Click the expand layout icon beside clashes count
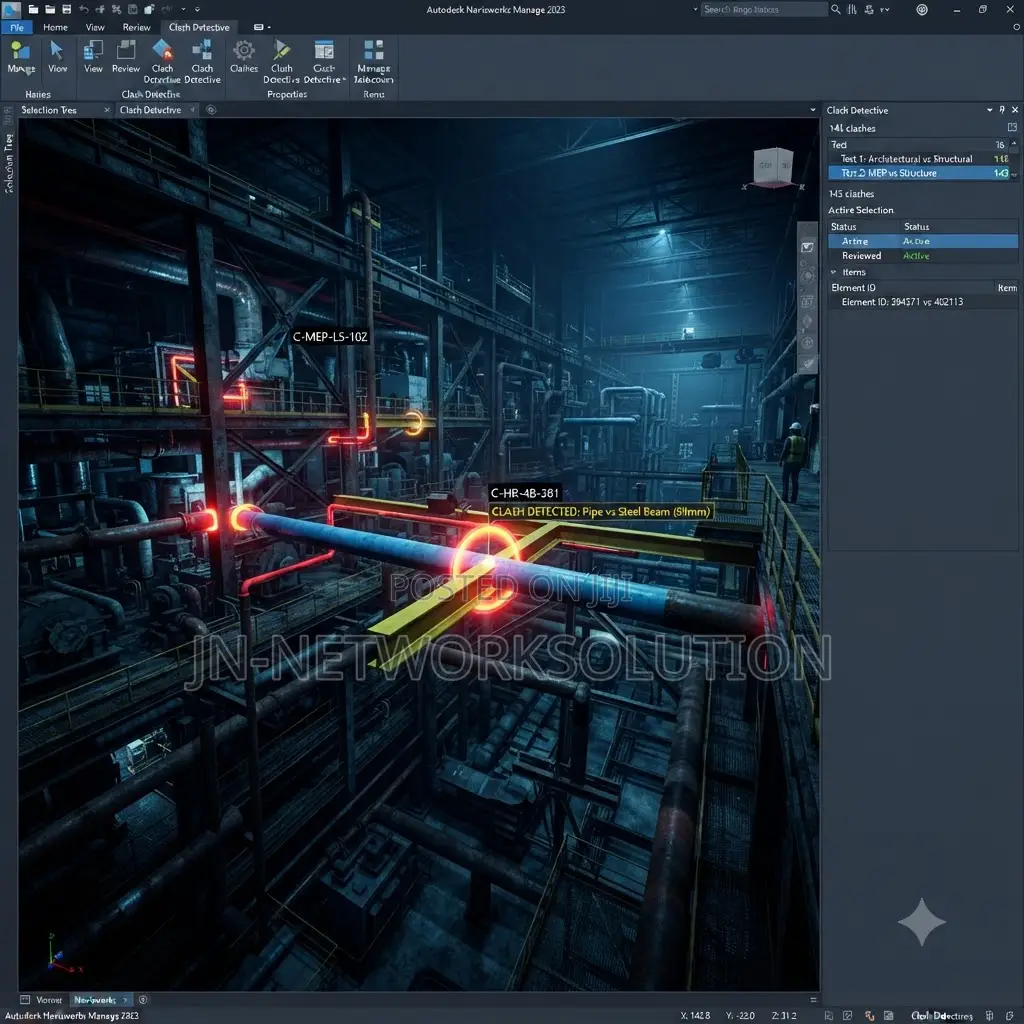Screen dimensions: 1024x1024 pyautogui.click(x=1012, y=127)
